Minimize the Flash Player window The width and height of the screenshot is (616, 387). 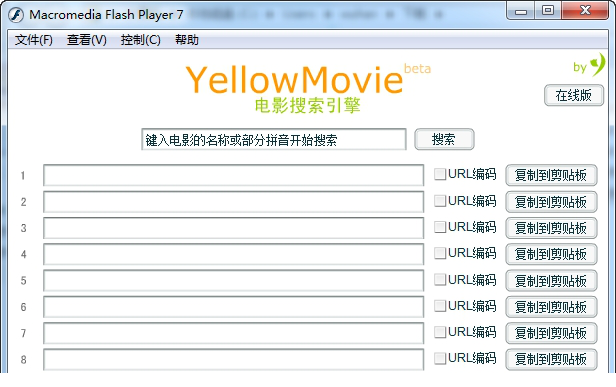coord(521,11)
